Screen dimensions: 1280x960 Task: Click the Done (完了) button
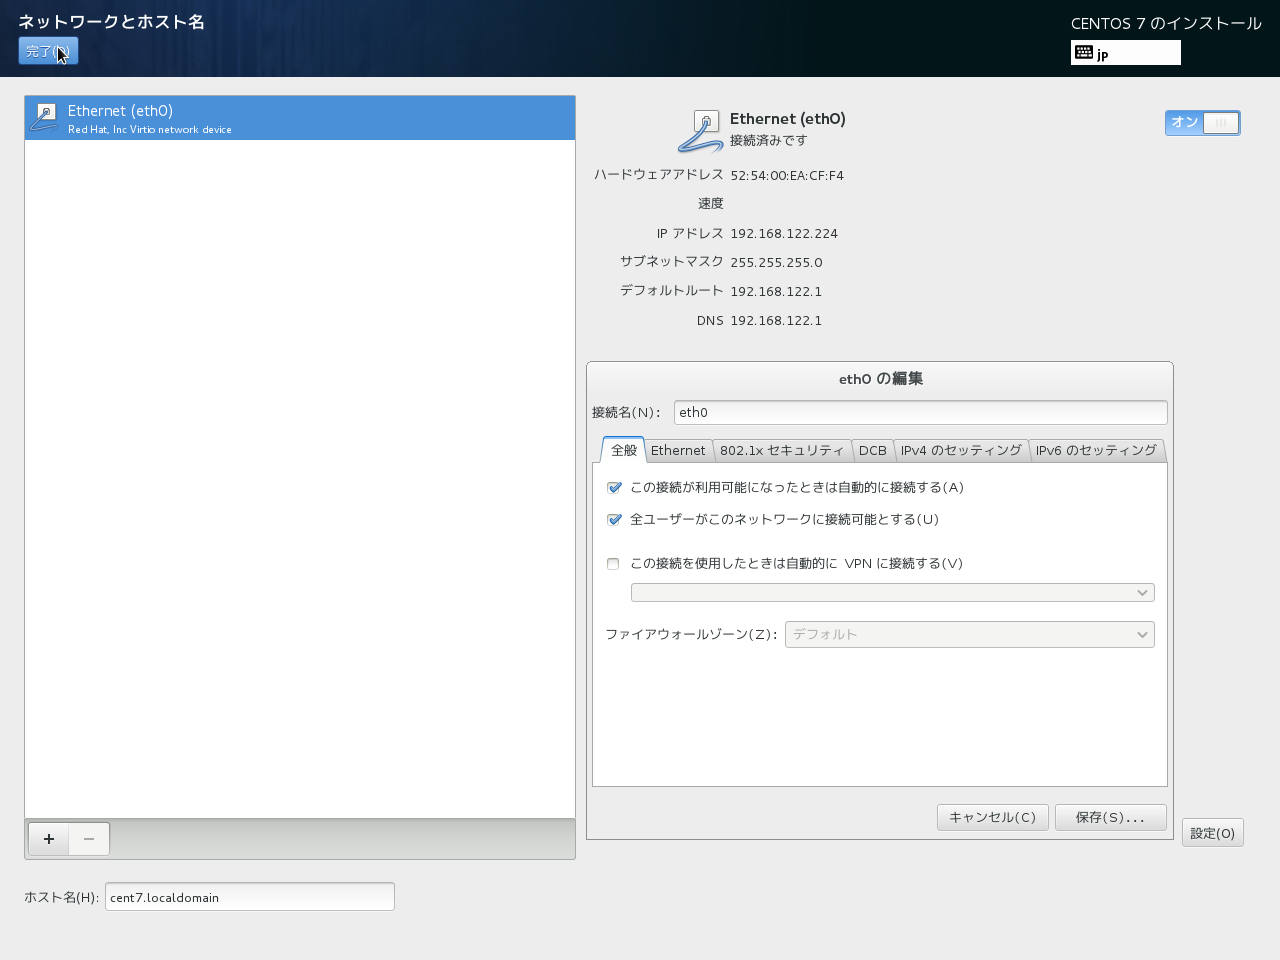pyautogui.click(x=48, y=51)
